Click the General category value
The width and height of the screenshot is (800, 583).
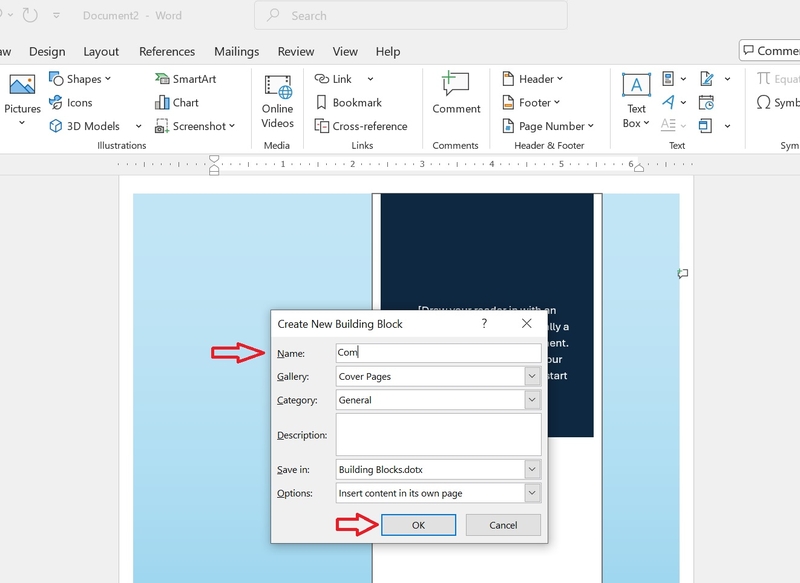355,400
